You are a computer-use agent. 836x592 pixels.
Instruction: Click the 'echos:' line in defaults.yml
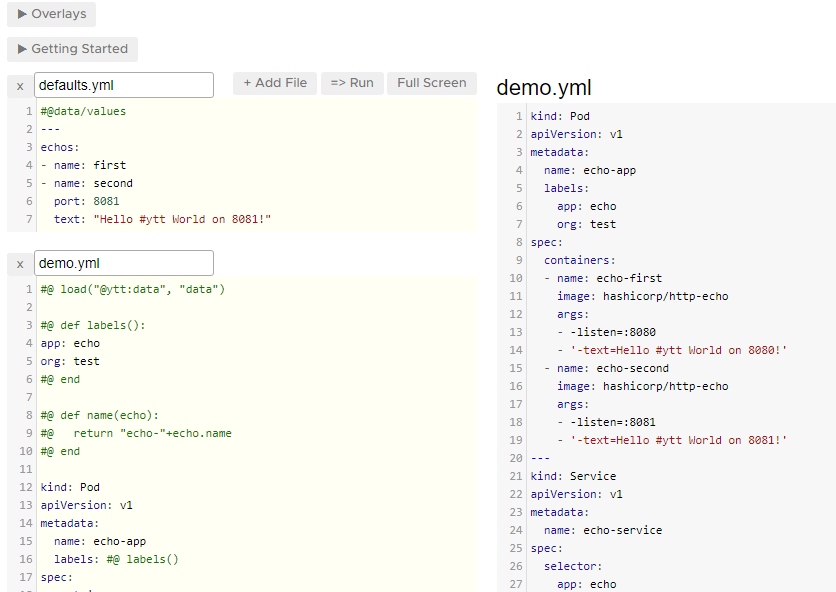tap(60, 147)
